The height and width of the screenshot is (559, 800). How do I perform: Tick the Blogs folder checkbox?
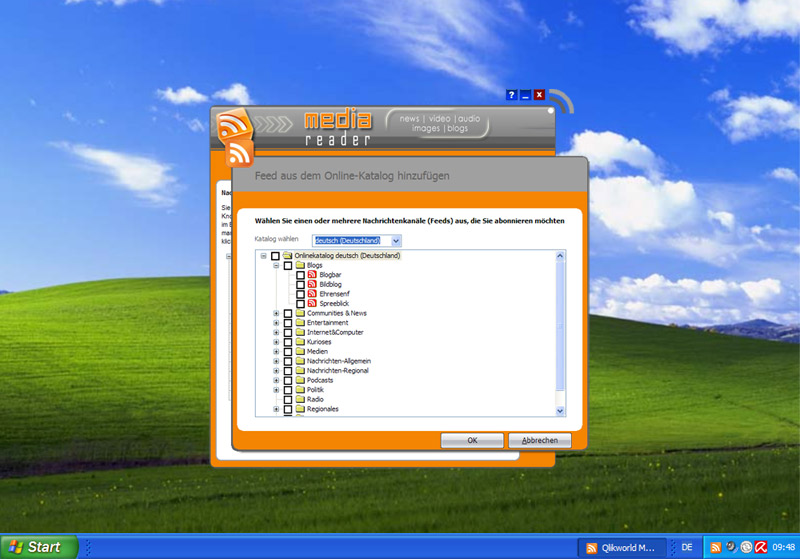pos(288,266)
